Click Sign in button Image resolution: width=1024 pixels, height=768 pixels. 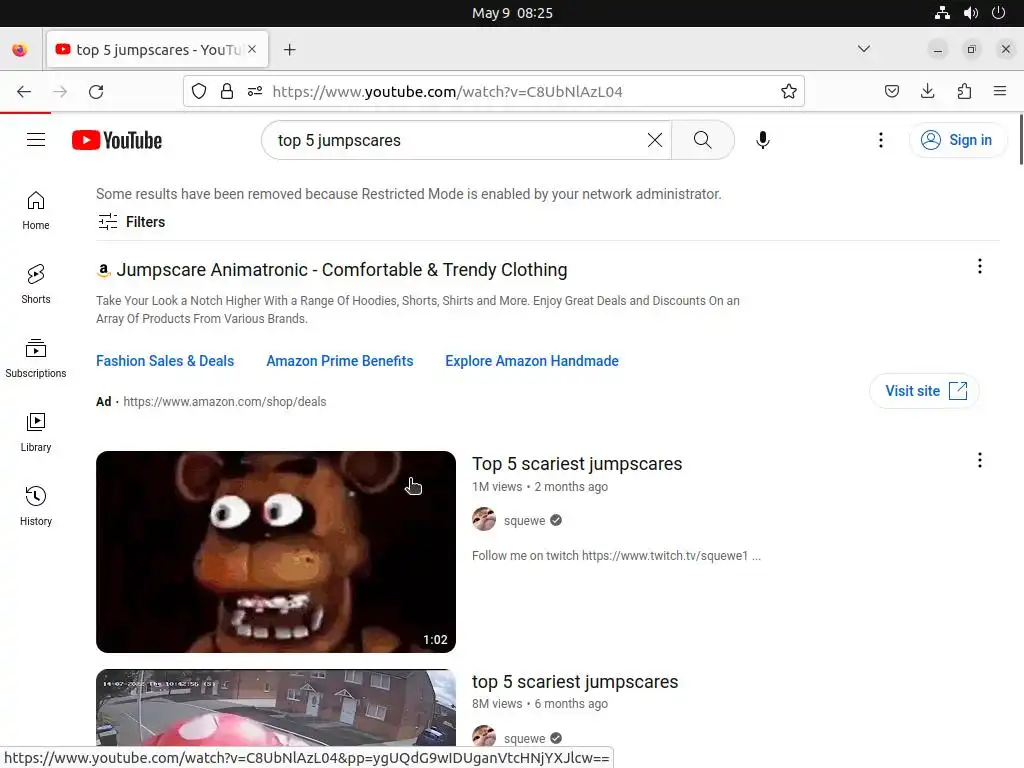click(957, 140)
